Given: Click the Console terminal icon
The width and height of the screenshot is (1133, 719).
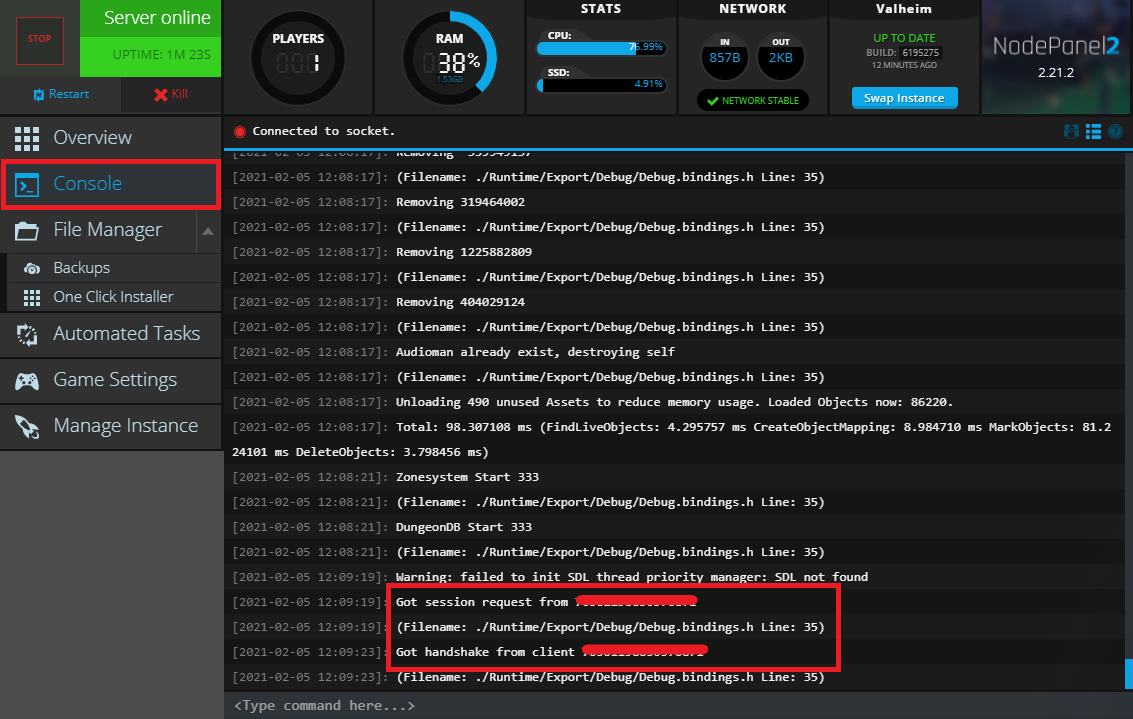Looking at the screenshot, I should 27,184.
